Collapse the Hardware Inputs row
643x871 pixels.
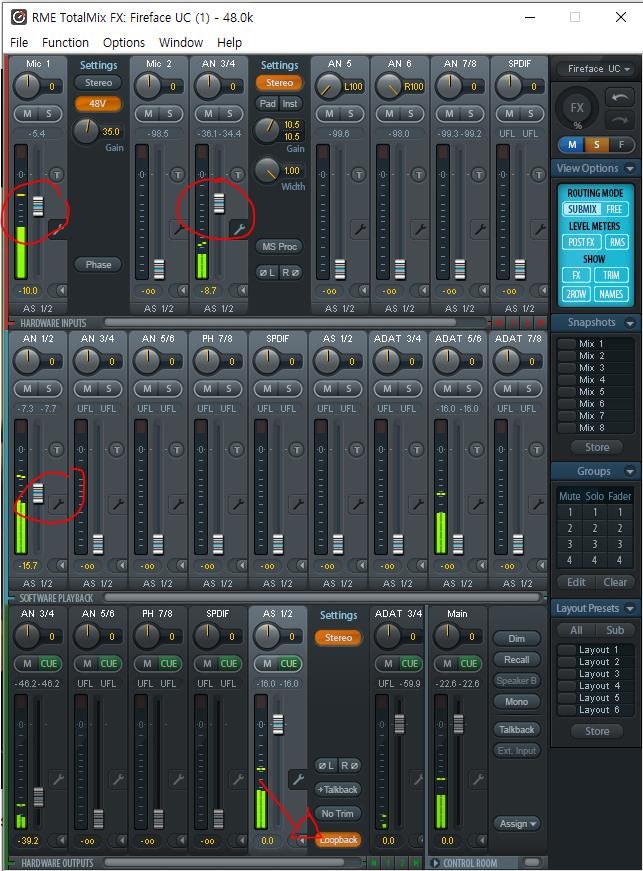click(12, 323)
